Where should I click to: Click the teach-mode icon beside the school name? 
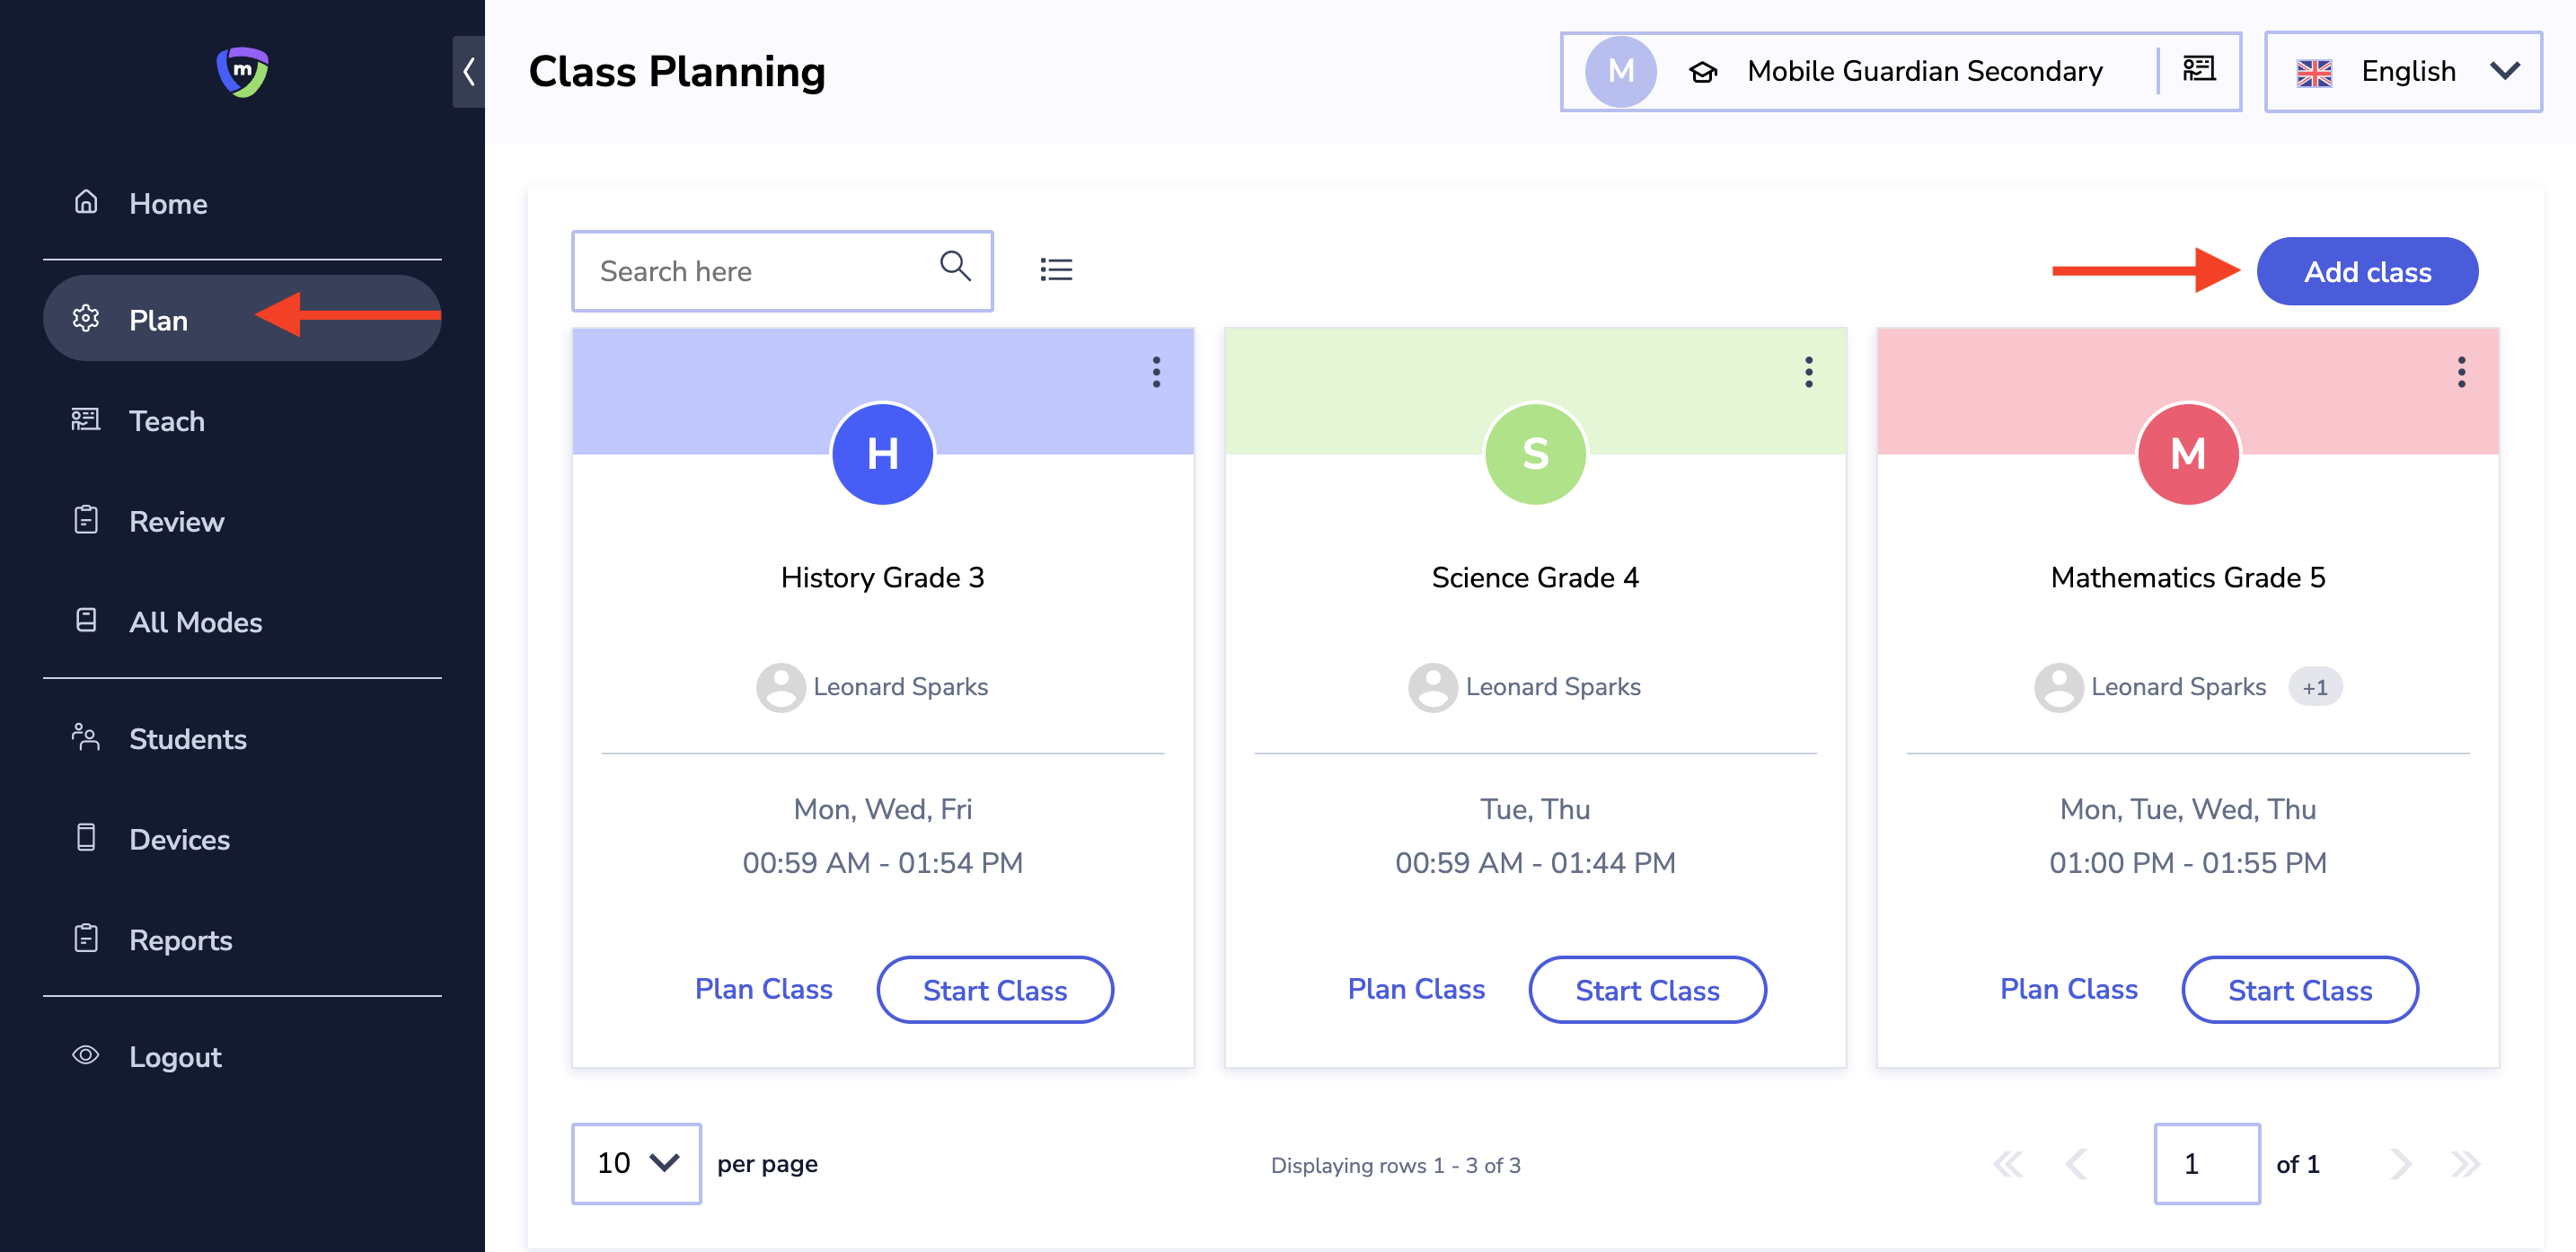pyautogui.click(x=2198, y=70)
